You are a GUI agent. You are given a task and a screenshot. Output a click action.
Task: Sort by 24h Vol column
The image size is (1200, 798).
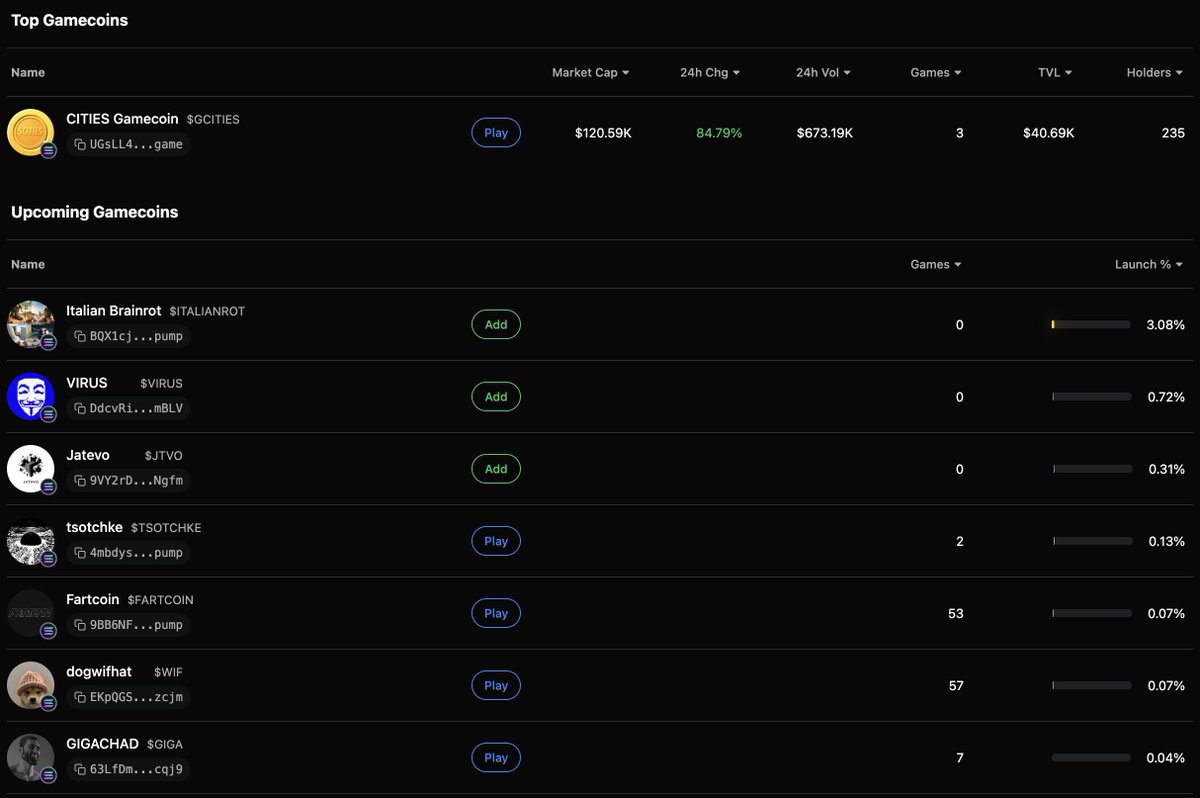coord(823,73)
